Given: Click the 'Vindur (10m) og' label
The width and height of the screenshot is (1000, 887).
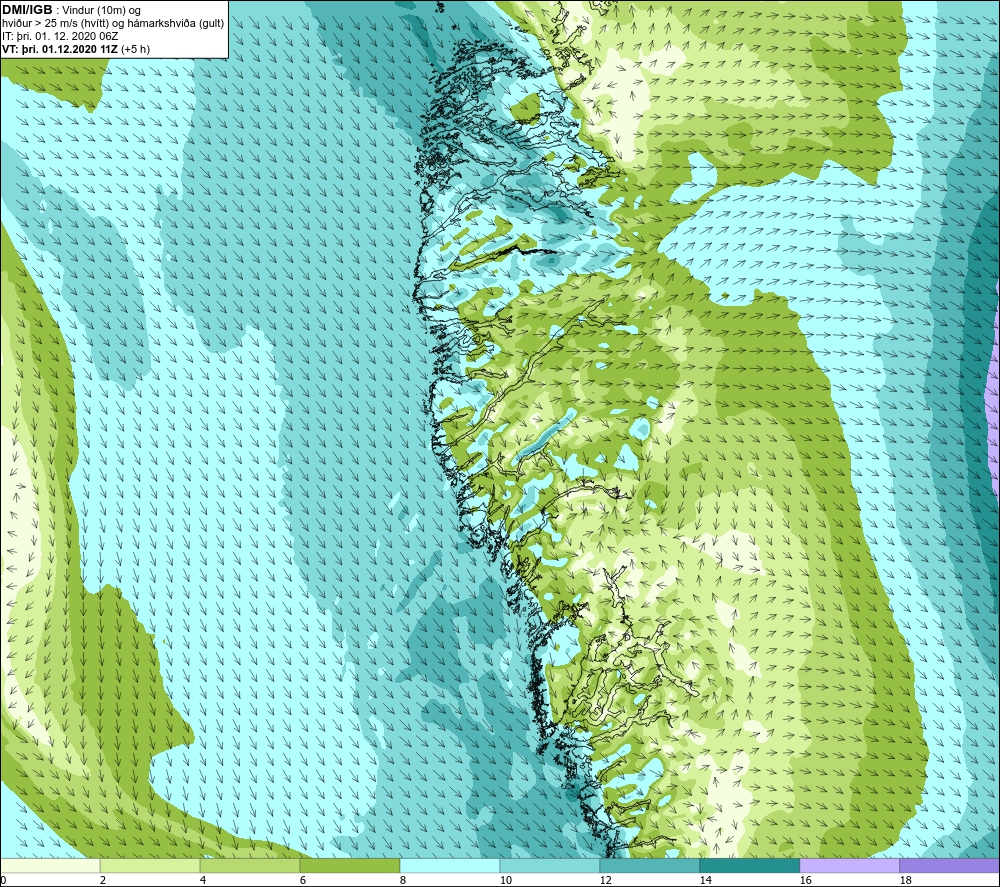Looking at the screenshot, I should point(103,11).
